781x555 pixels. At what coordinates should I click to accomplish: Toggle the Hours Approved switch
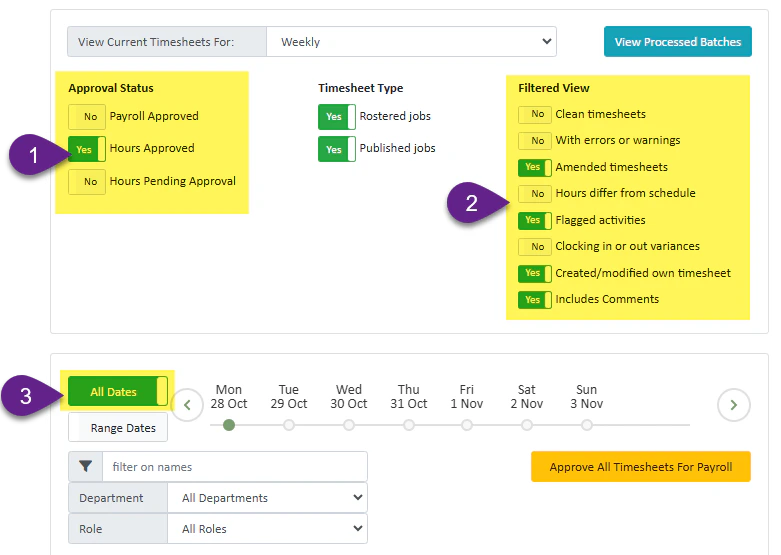coord(87,149)
